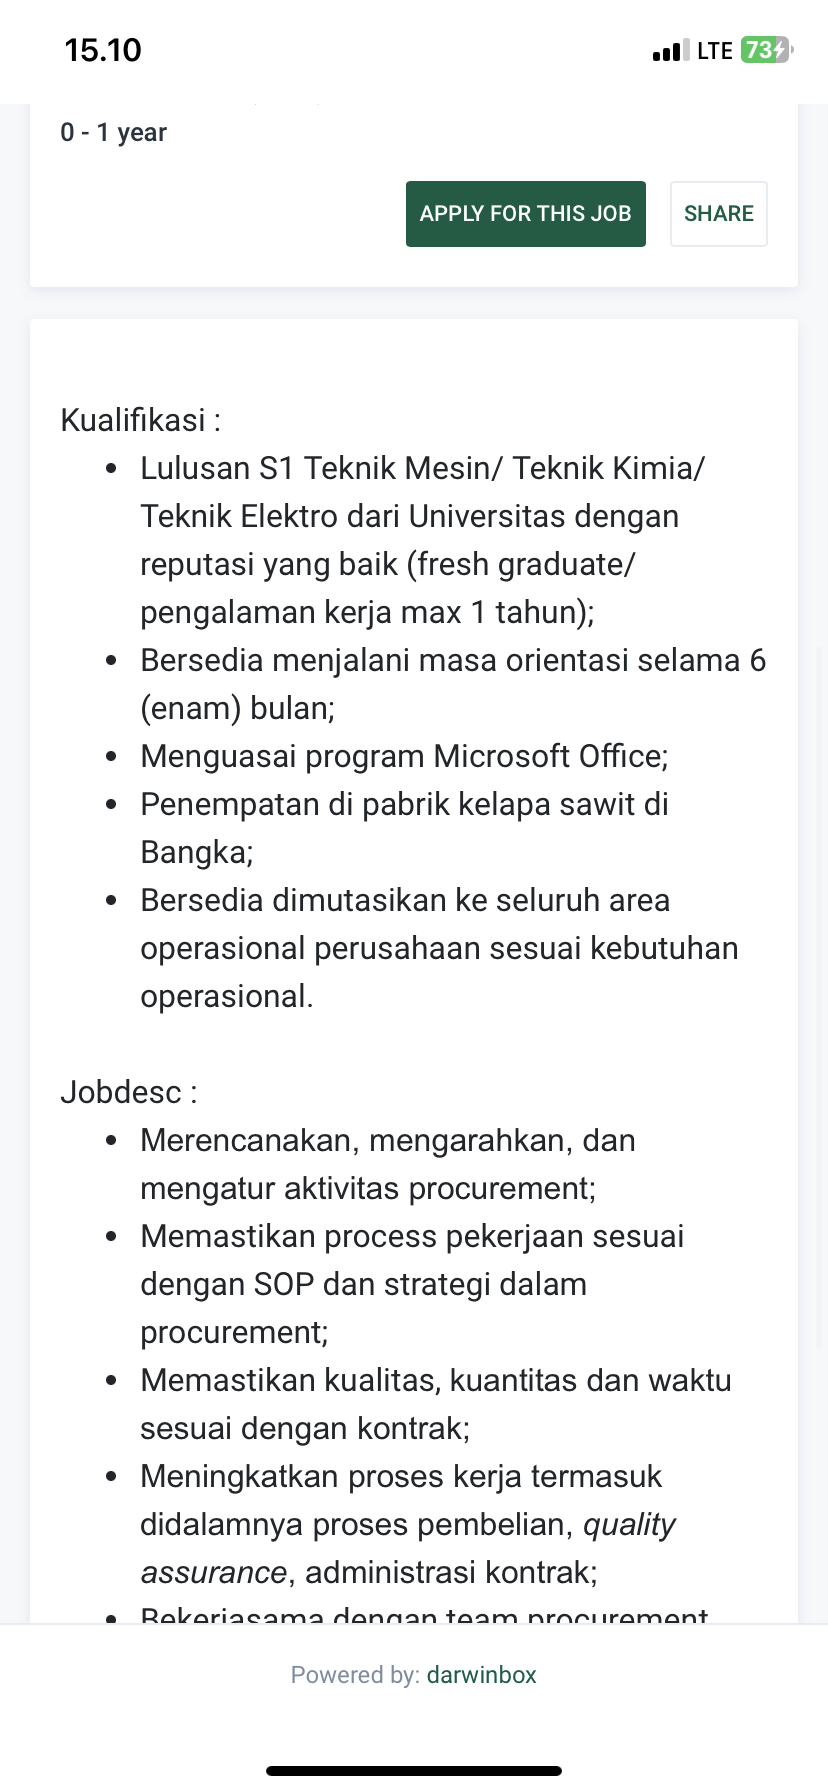
Task: Tap the "0 - 1 year" experience text
Action: coord(114,132)
